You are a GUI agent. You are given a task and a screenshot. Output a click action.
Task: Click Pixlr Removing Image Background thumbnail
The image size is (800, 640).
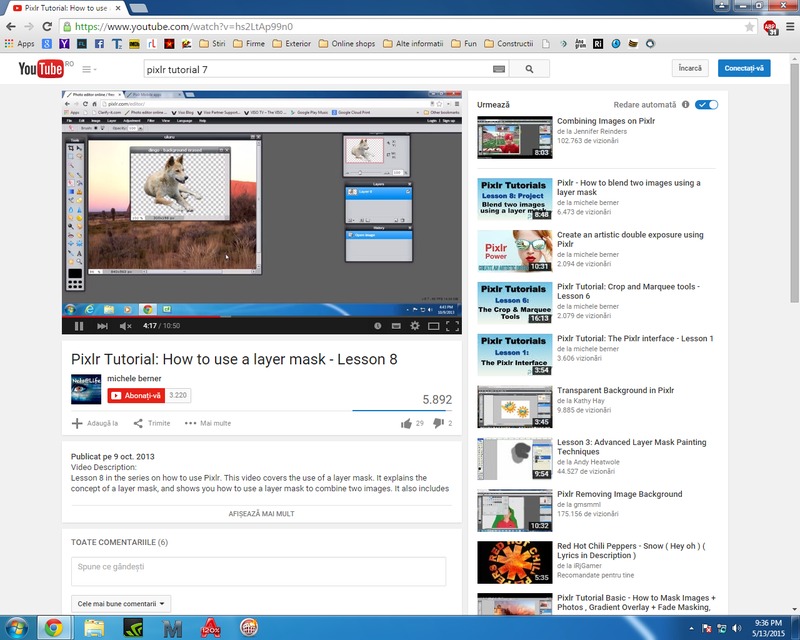point(515,511)
